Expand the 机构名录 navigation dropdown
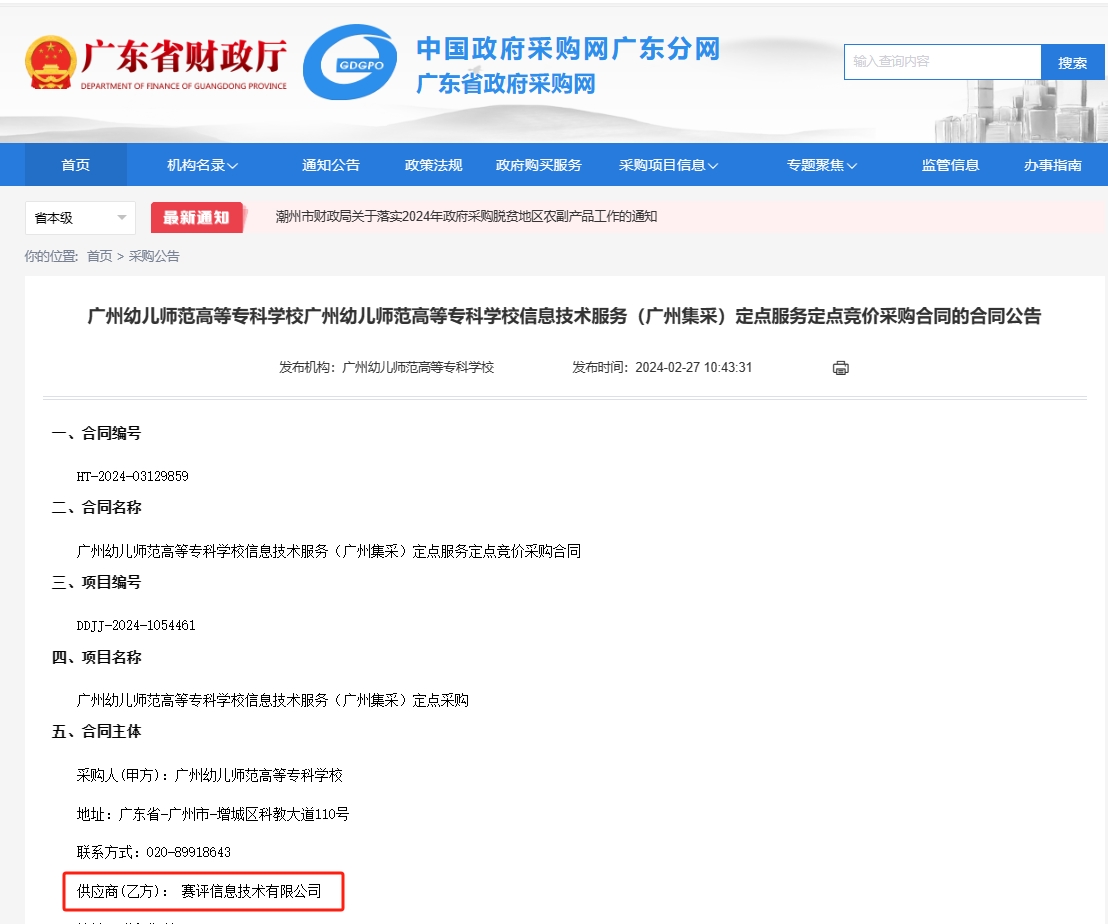Screen dimensions: 1108x924 coord(202,165)
